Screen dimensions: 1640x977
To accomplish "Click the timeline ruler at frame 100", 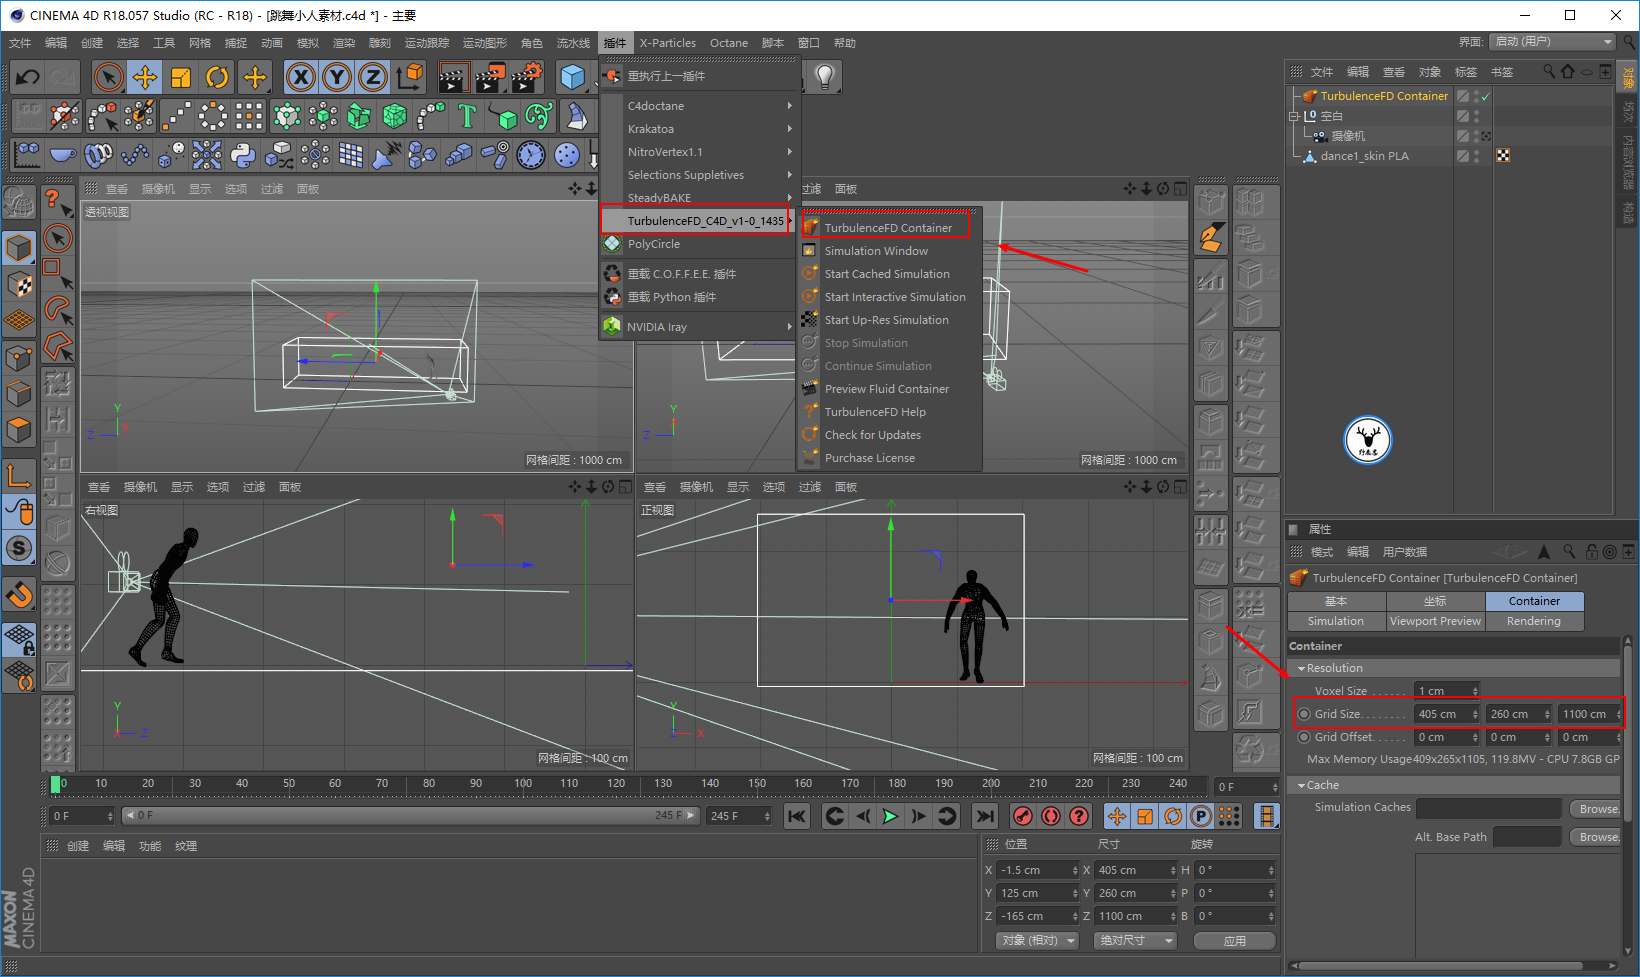I will [x=522, y=784].
